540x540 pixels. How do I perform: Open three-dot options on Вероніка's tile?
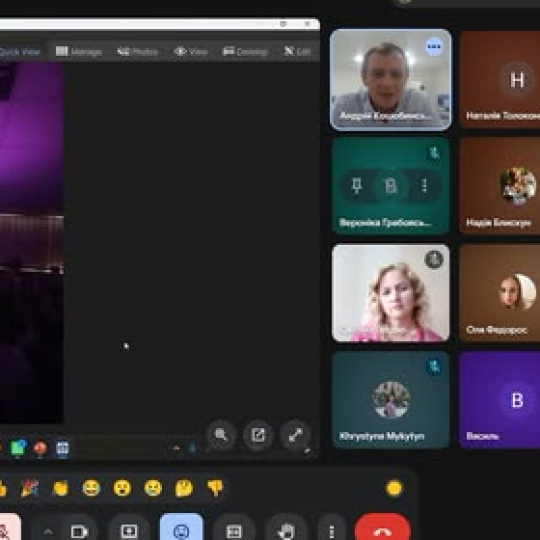[x=424, y=186]
